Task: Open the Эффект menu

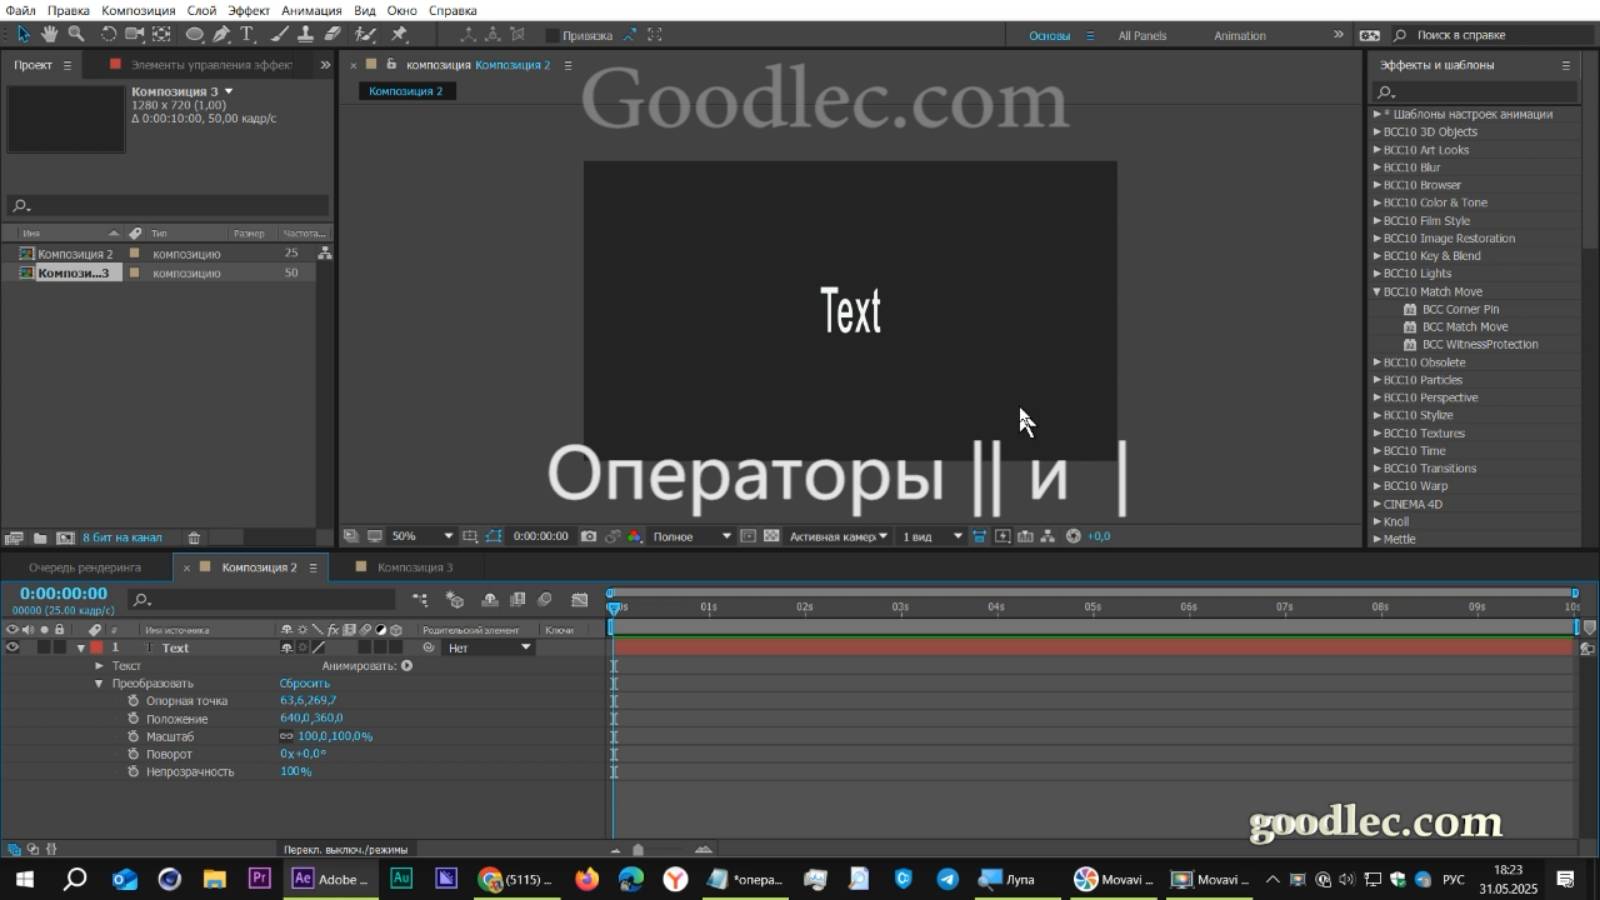Action: click(248, 10)
